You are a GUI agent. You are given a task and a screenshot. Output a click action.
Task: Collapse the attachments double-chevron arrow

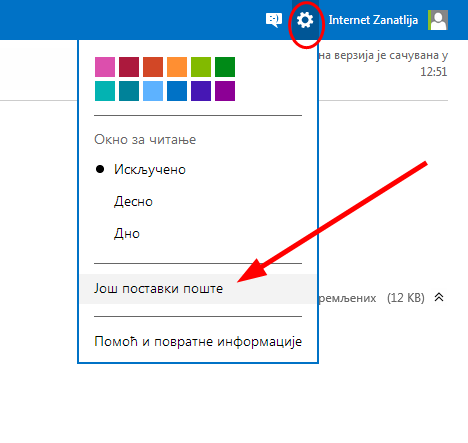[439, 297]
